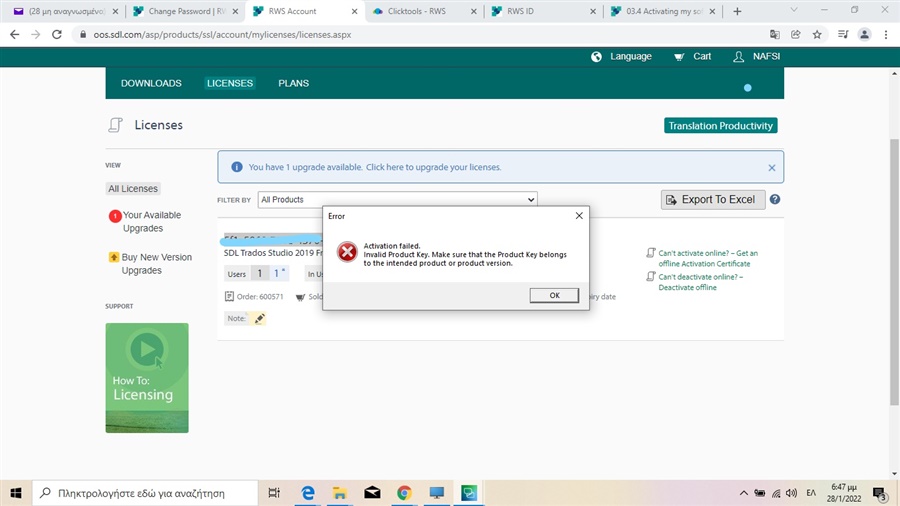The image size is (900, 506).
Task: Open Task View on taskbar
Action: tap(274, 493)
